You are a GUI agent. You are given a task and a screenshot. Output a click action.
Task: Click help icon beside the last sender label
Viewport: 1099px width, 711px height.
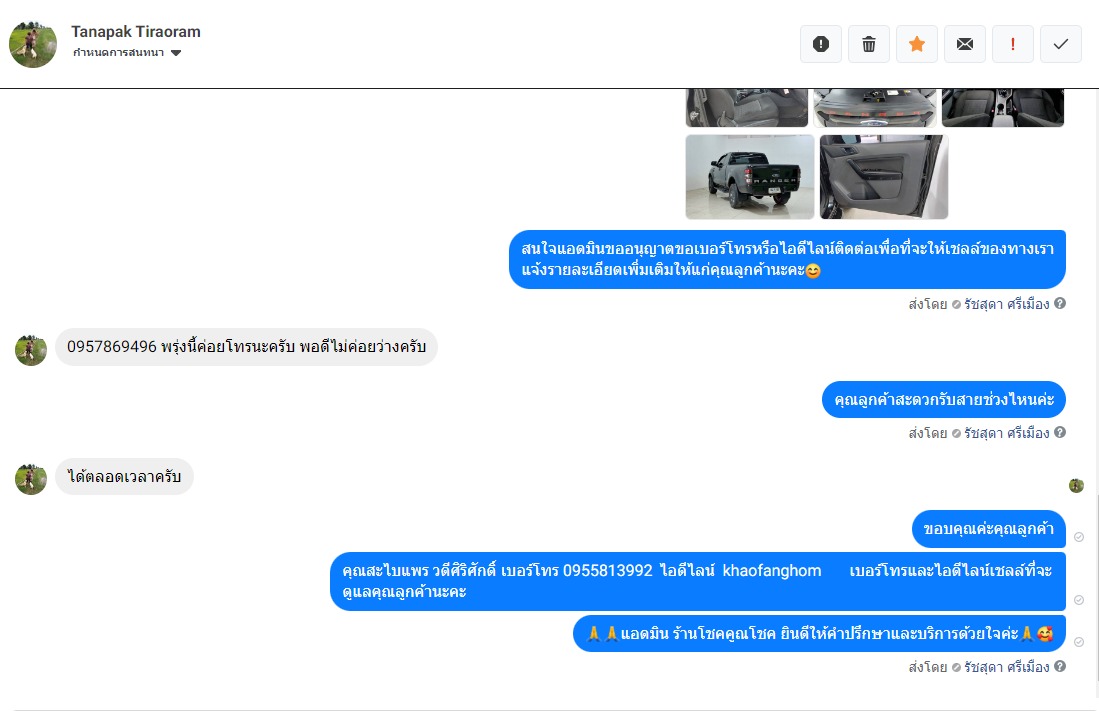click(x=1060, y=666)
